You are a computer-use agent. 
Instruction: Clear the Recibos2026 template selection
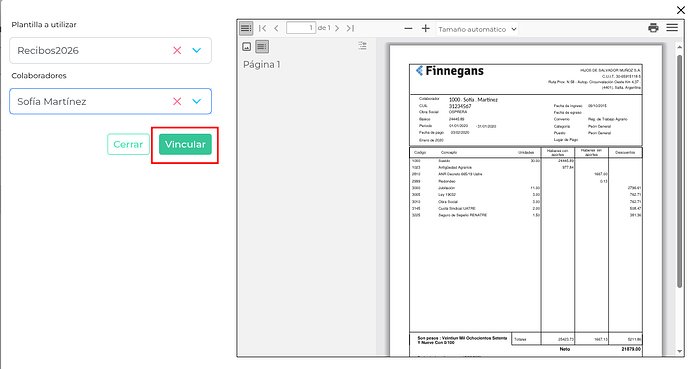[x=177, y=51]
